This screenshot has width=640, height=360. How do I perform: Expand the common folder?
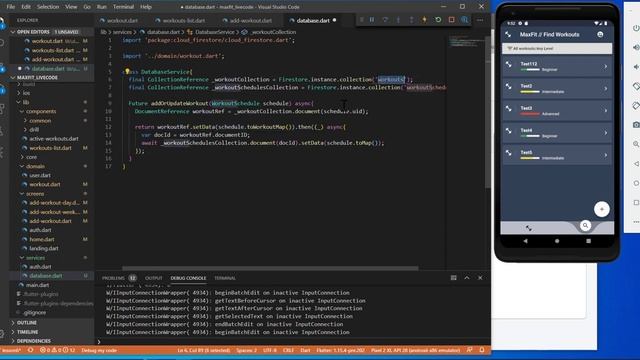[40, 120]
